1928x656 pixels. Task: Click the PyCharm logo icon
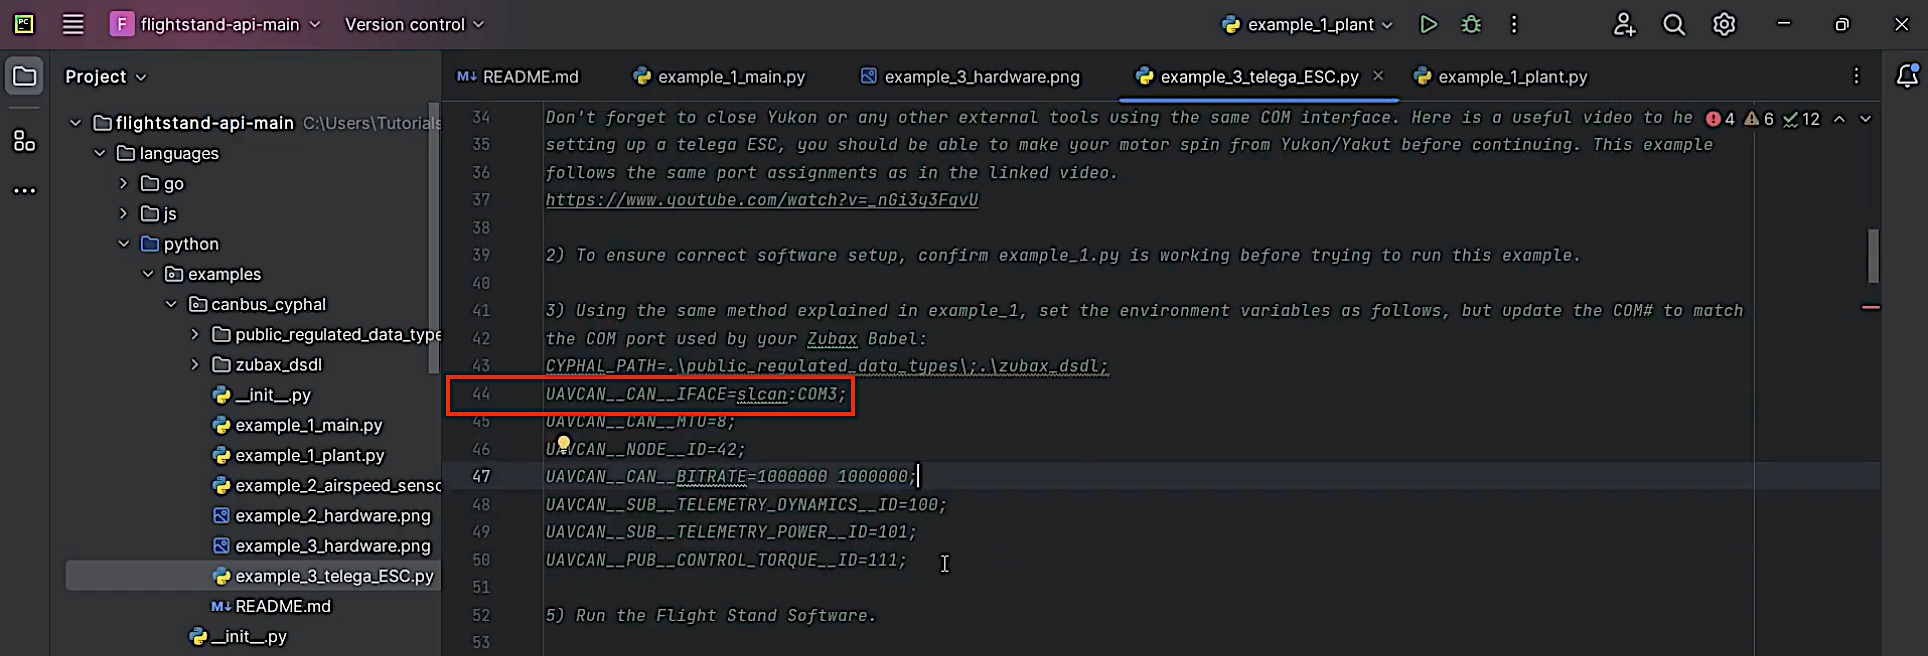[24, 24]
